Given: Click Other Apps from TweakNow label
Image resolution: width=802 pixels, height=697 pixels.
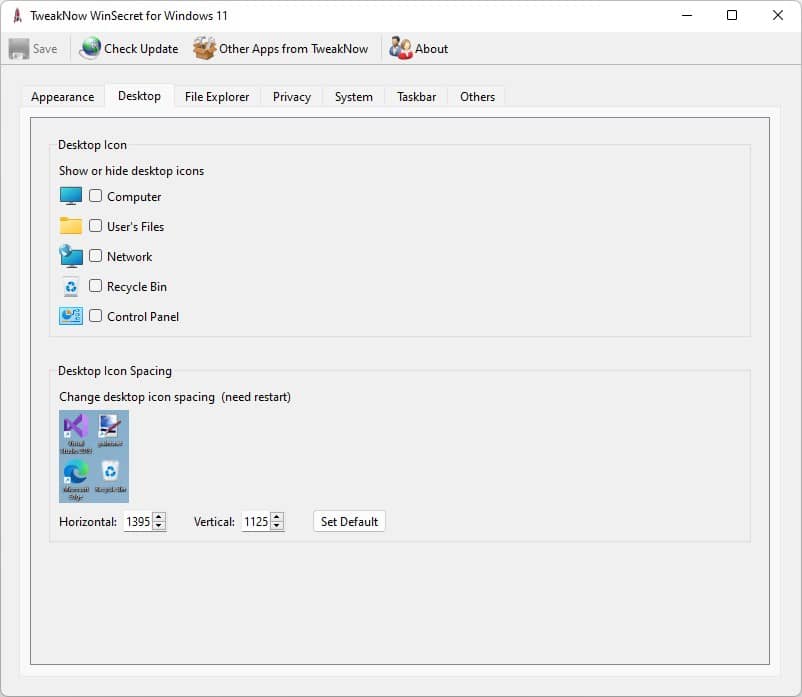Looking at the screenshot, I should point(294,49).
